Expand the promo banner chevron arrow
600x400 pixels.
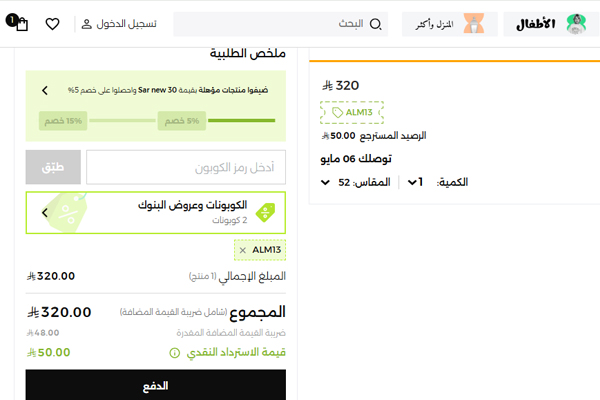45,90
